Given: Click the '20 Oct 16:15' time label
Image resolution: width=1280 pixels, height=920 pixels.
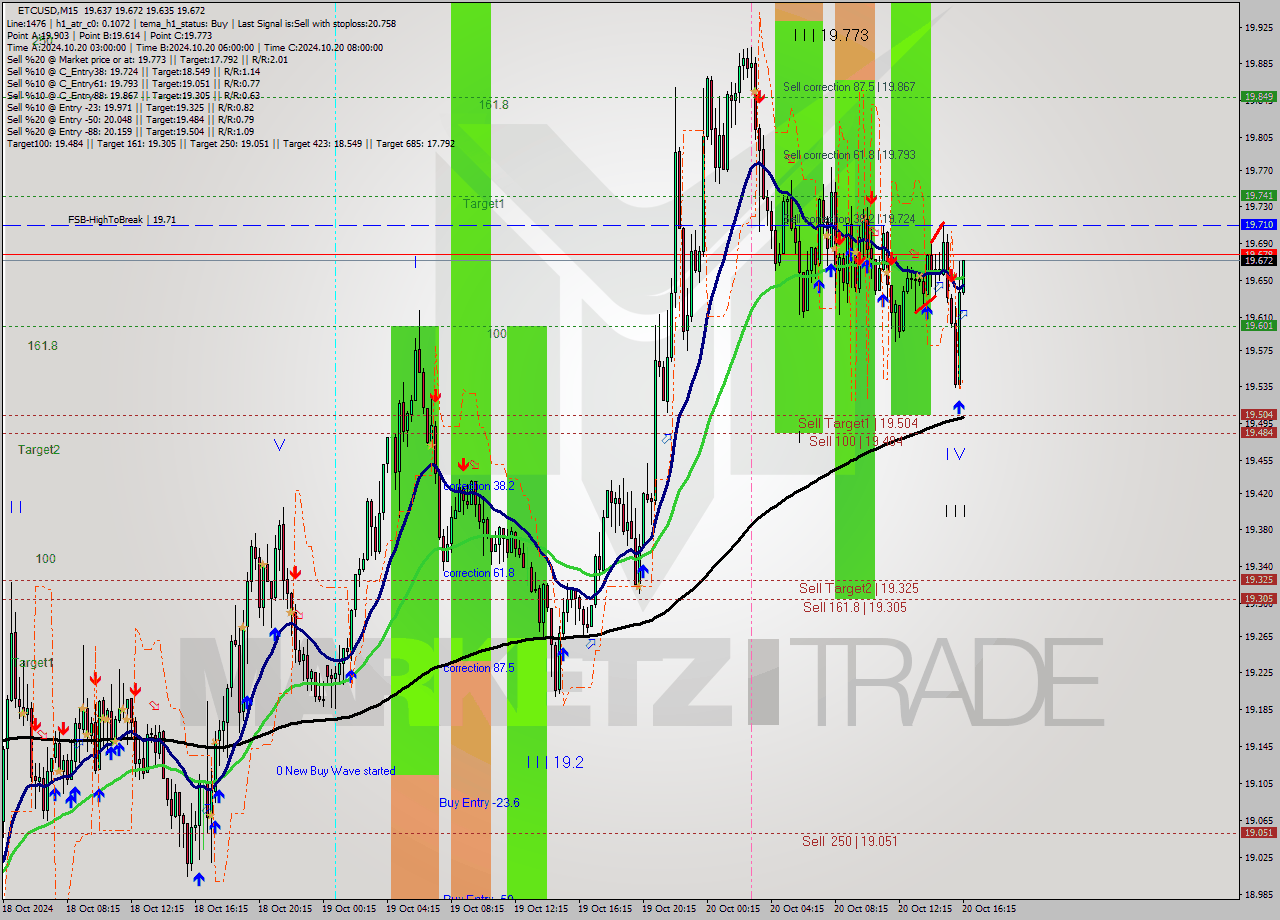Looking at the screenshot, I should click(x=988, y=909).
